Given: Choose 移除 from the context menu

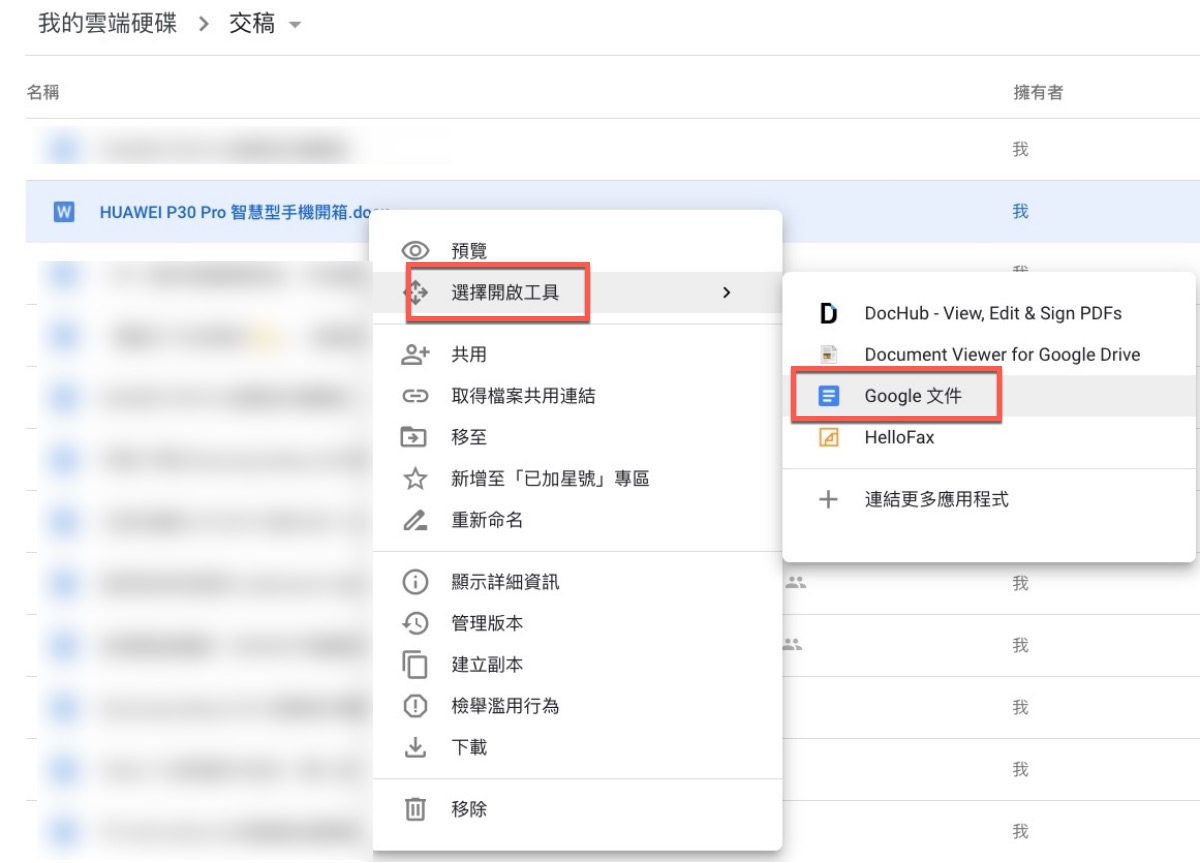Looking at the screenshot, I should click(x=577, y=809).
